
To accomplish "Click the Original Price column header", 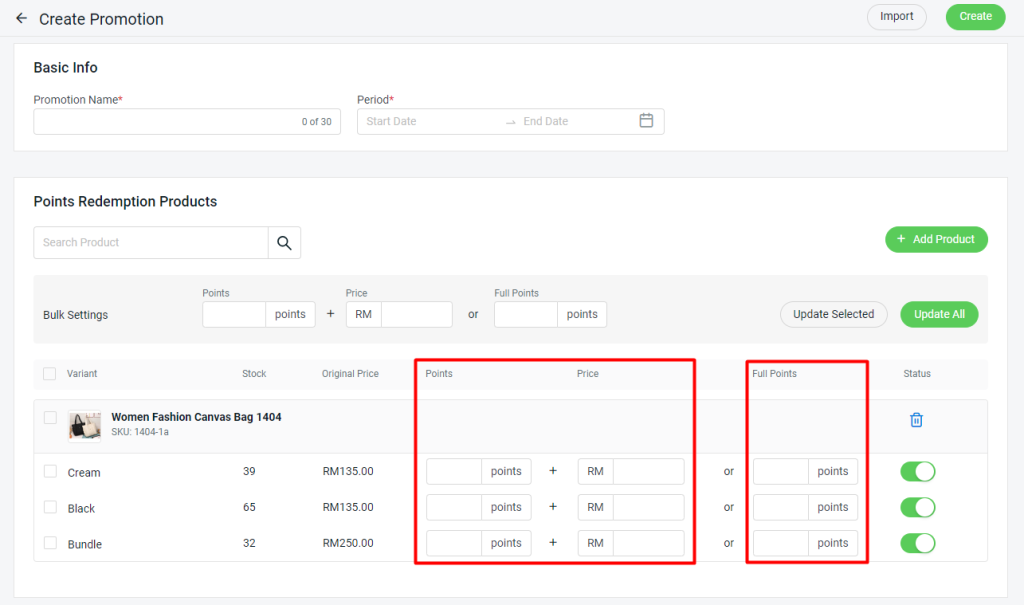I will (x=350, y=374).
